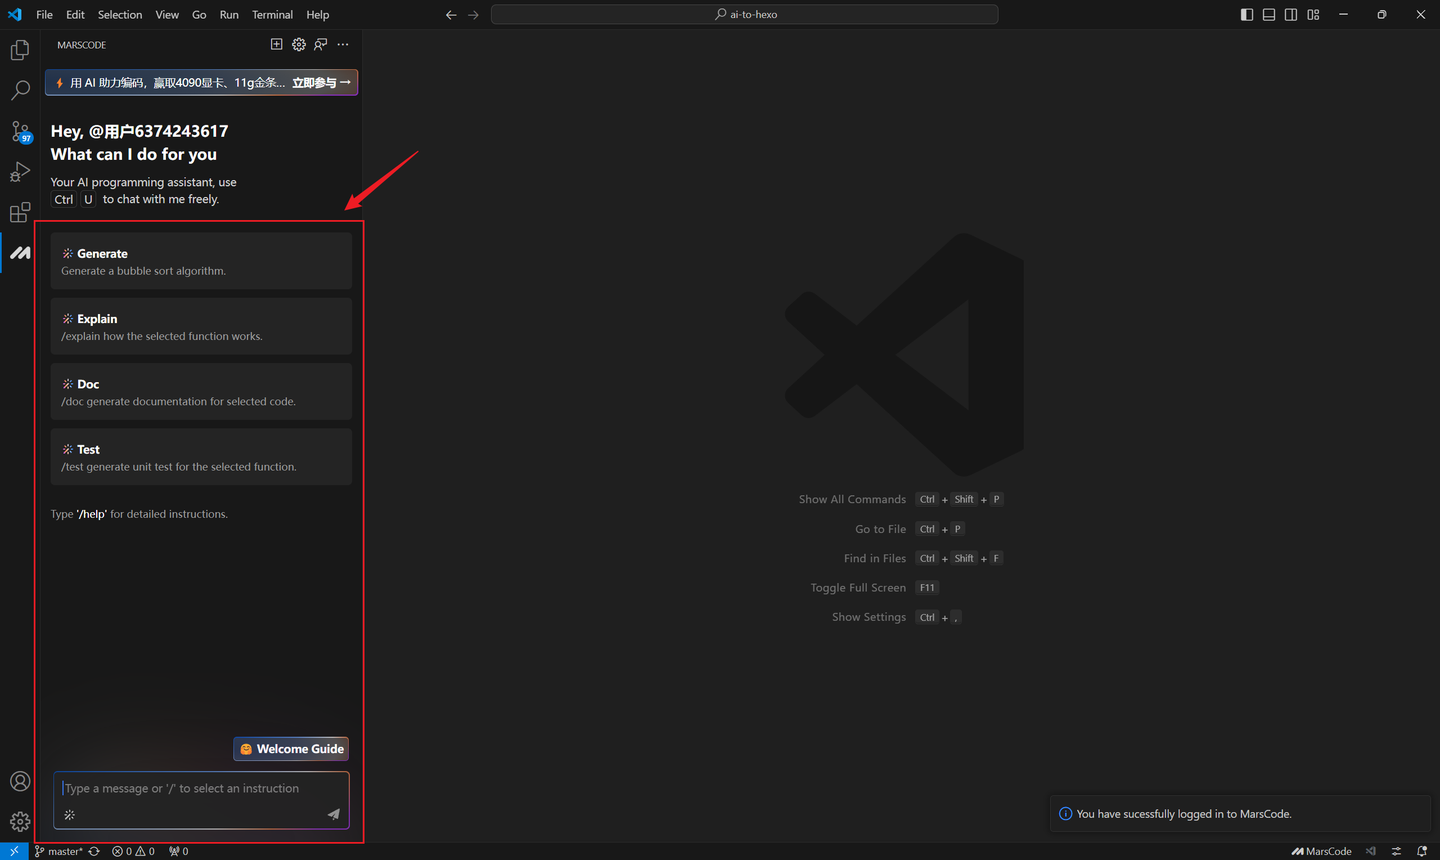Click the successfully logged in notification
This screenshot has height=860, width=1440.
[1240, 814]
